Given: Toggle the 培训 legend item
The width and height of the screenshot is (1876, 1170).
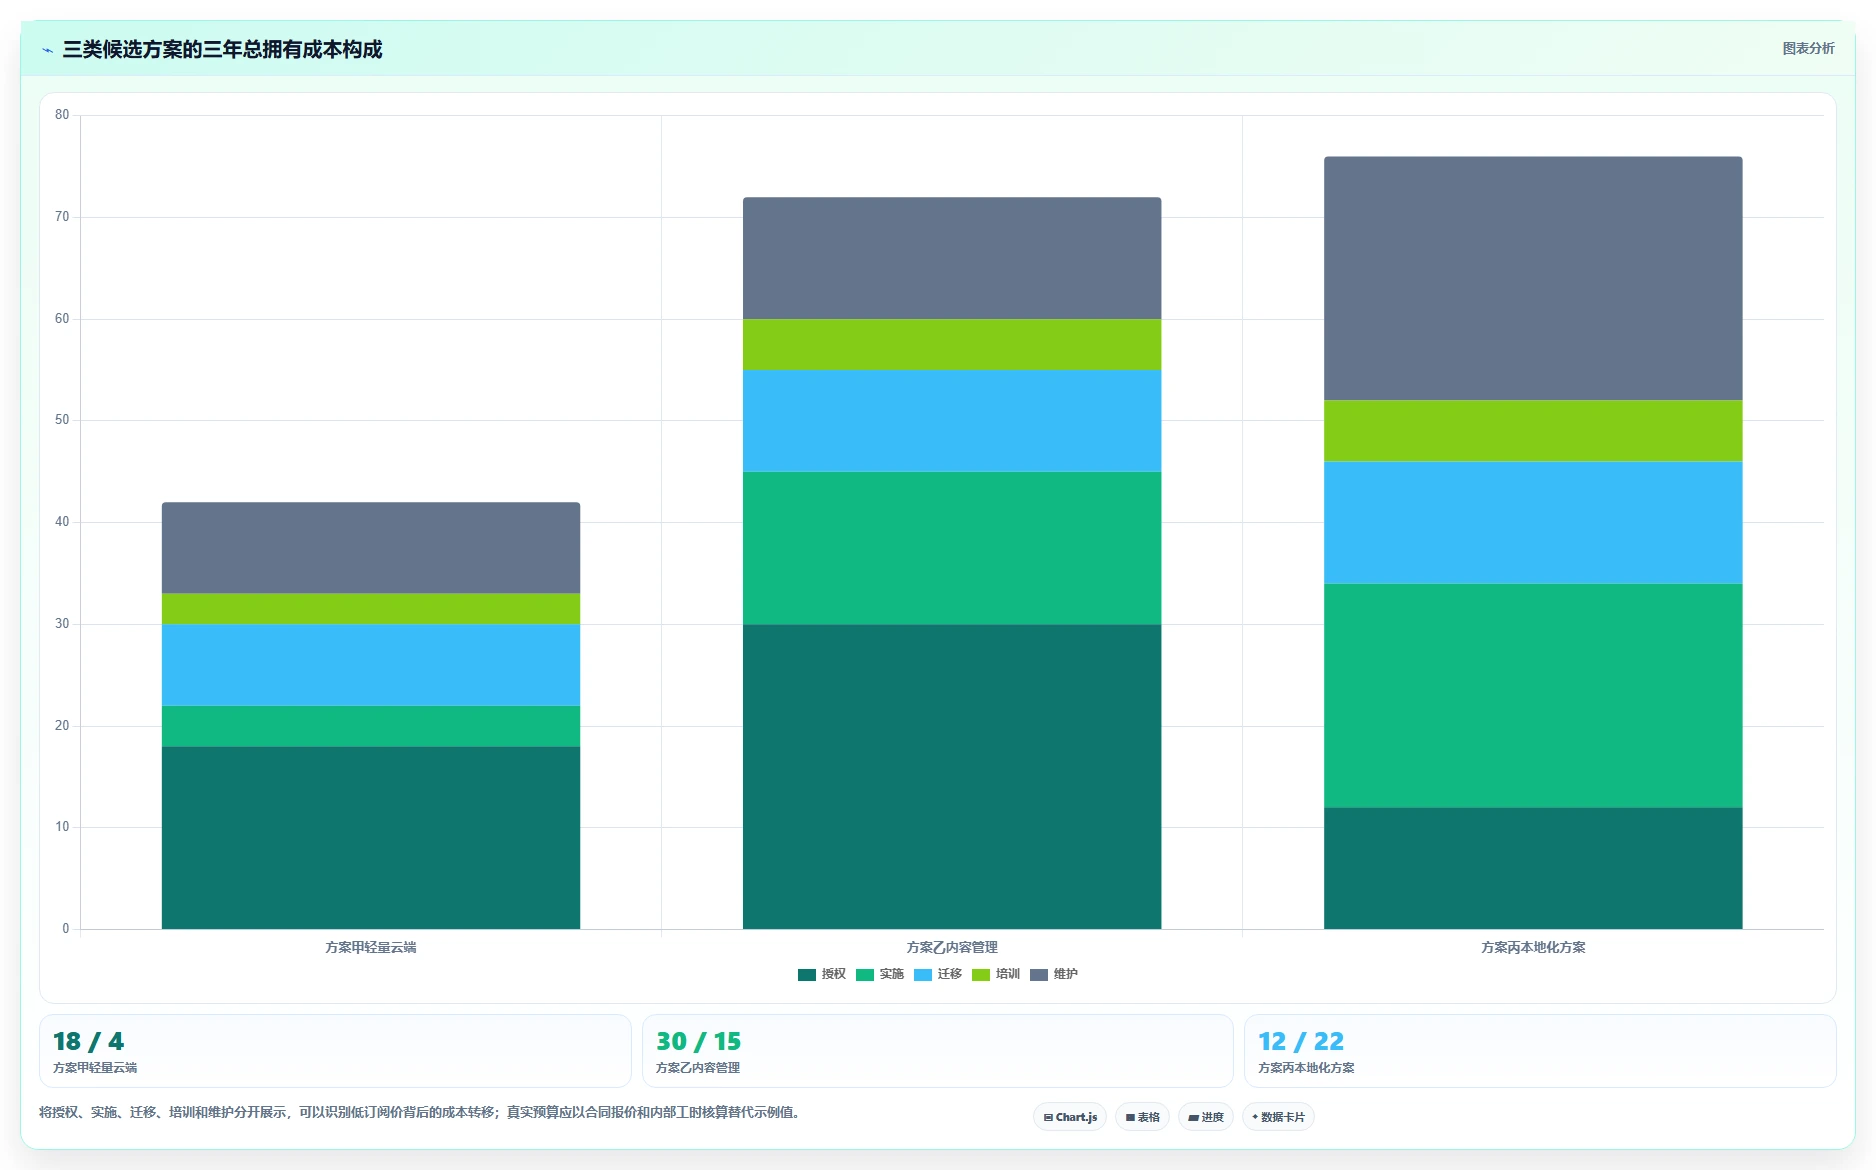Looking at the screenshot, I should pyautogui.click(x=996, y=974).
